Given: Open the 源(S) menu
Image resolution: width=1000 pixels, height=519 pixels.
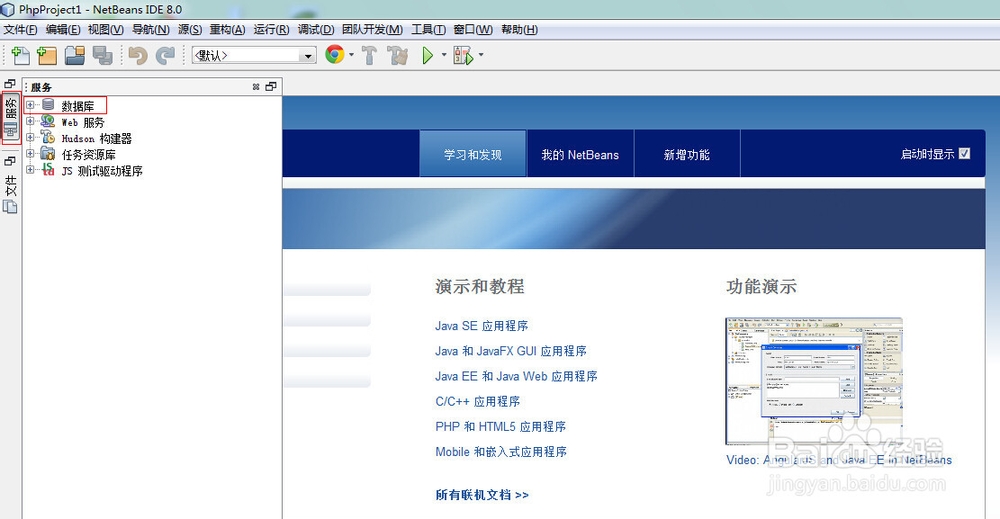Looking at the screenshot, I should pyautogui.click(x=189, y=29).
